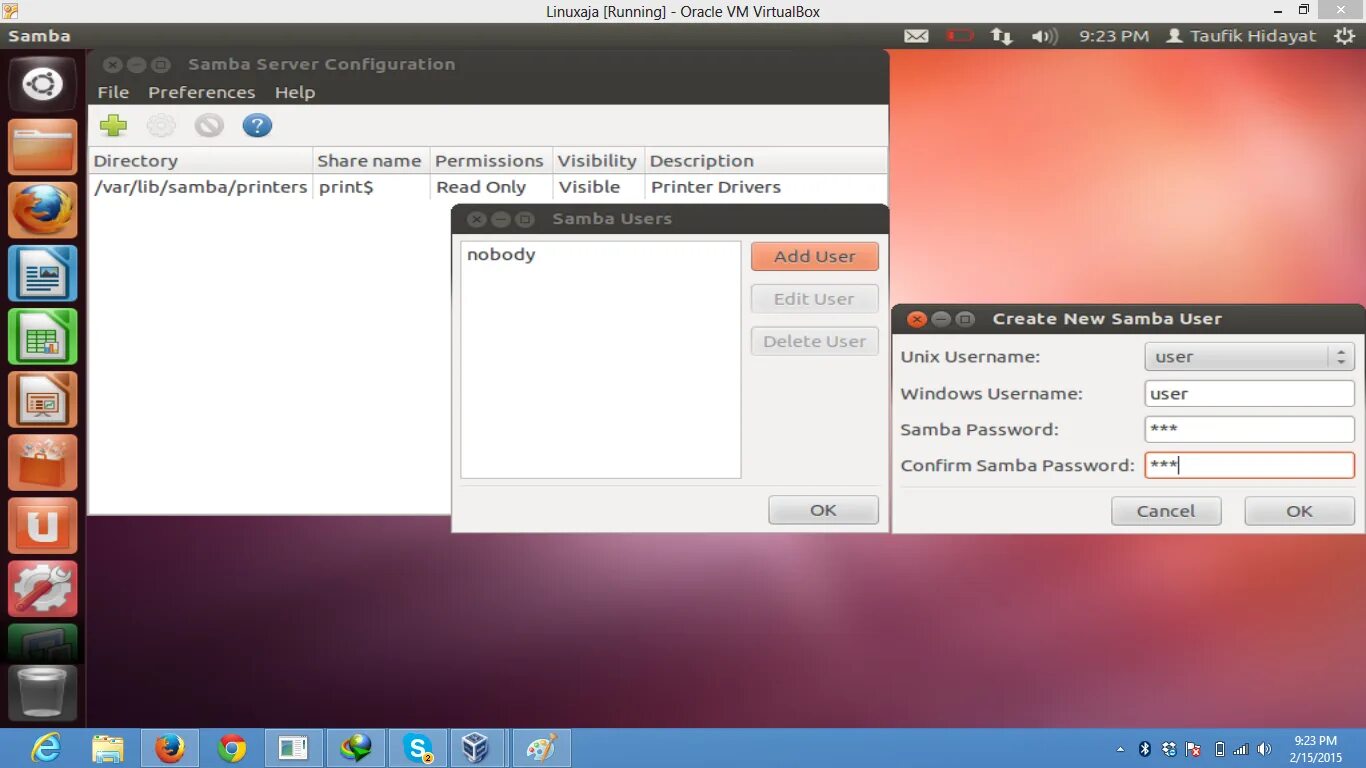Image resolution: width=1366 pixels, height=768 pixels.
Task: Cancel the Create New Samba User dialog
Action: [x=1166, y=511]
